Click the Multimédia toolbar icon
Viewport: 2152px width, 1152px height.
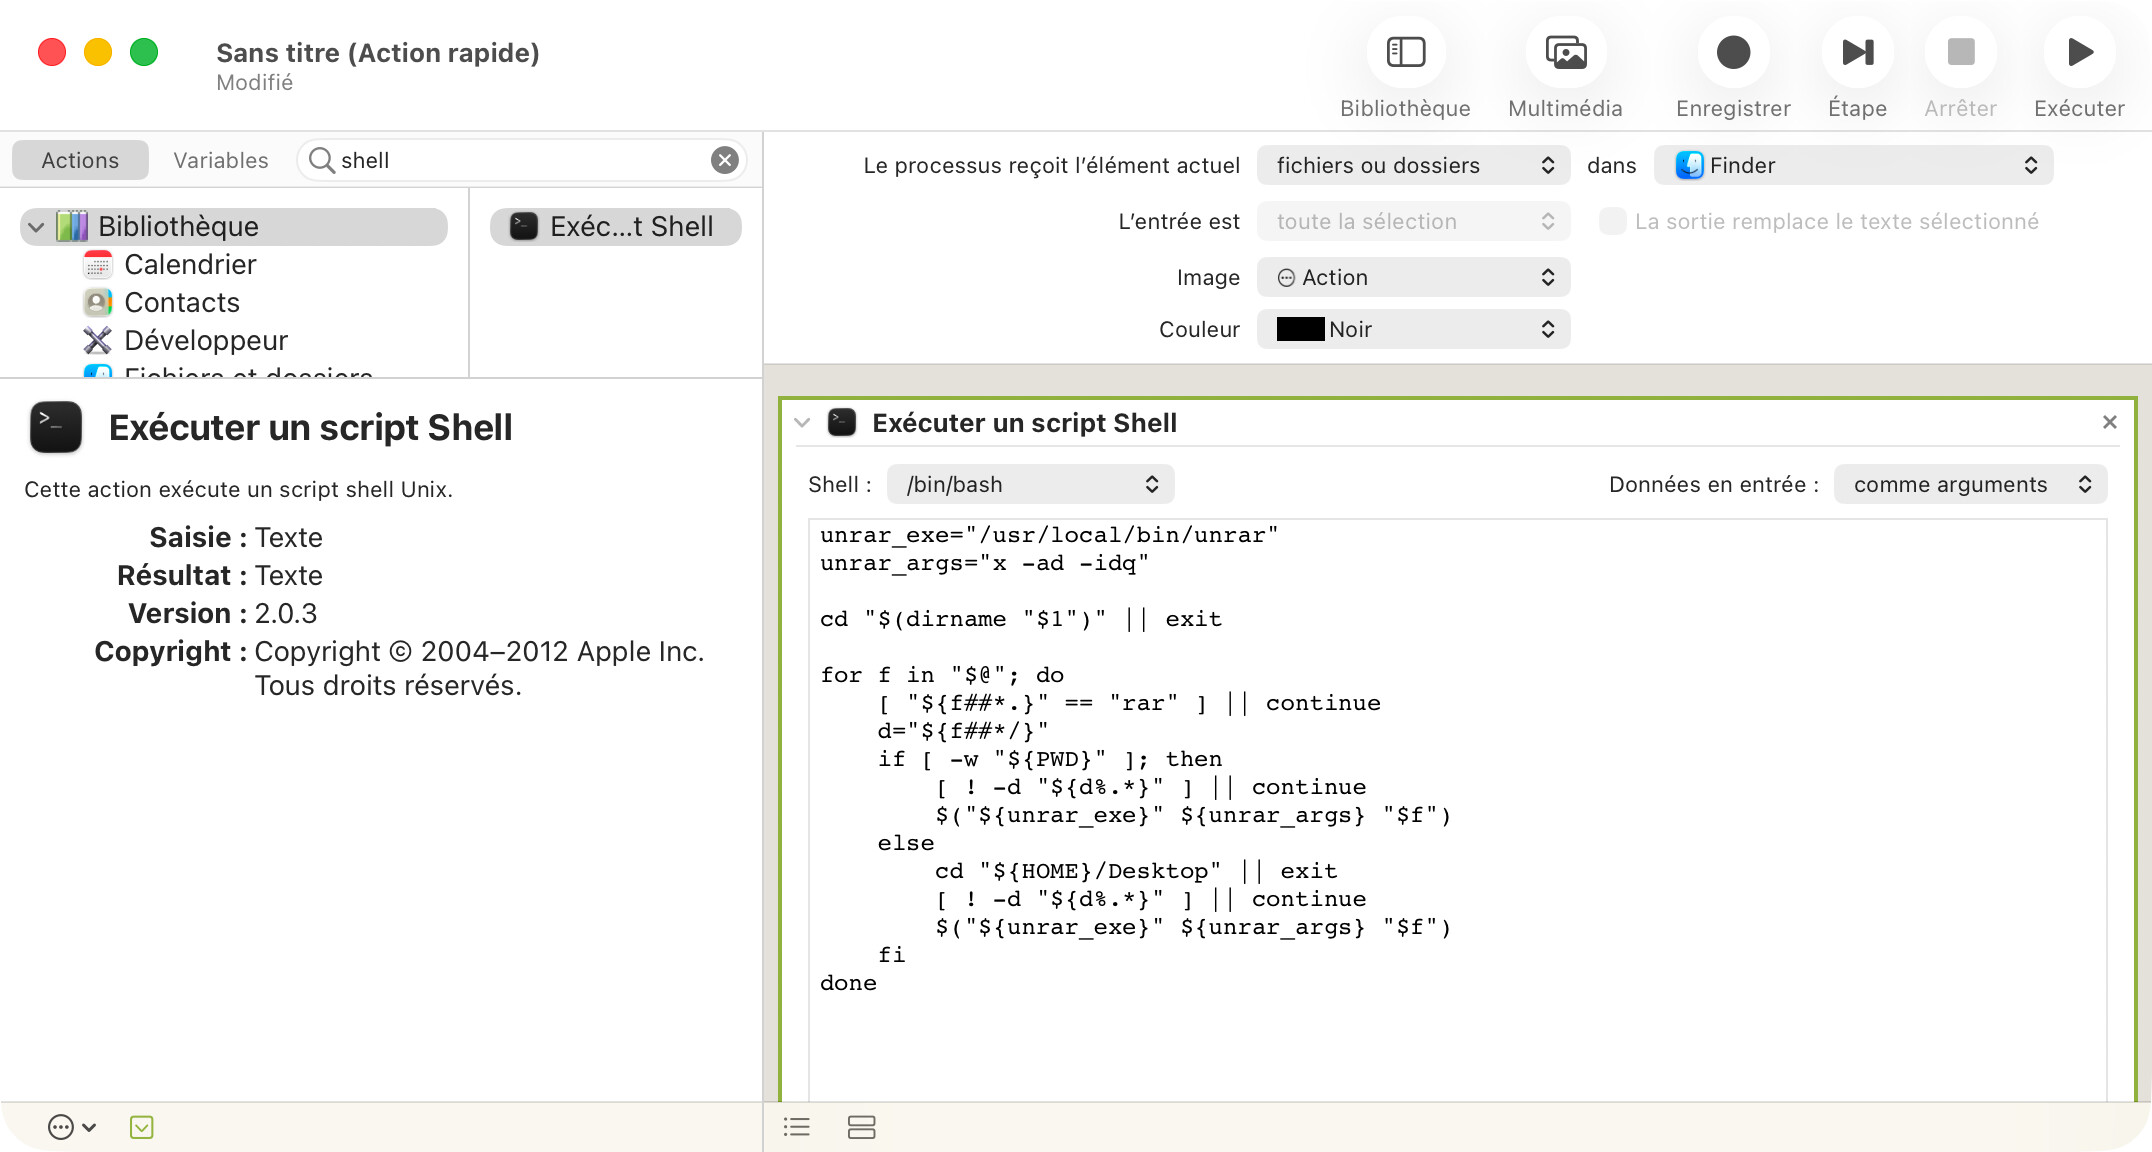pyautogui.click(x=1565, y=53)
